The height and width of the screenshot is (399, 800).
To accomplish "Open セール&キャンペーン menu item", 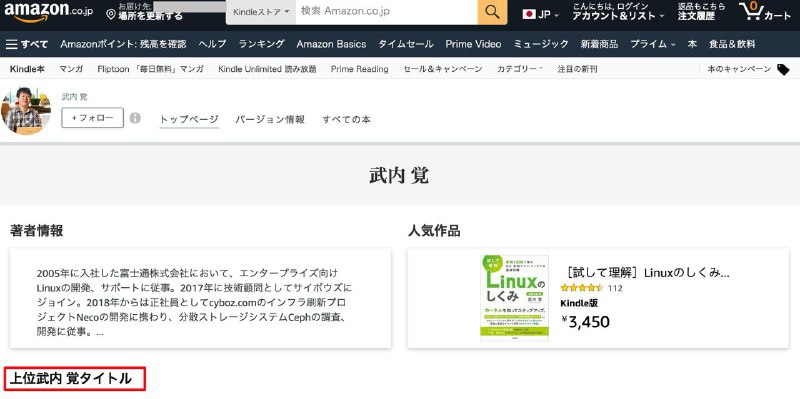I will (x=442, y=69).
